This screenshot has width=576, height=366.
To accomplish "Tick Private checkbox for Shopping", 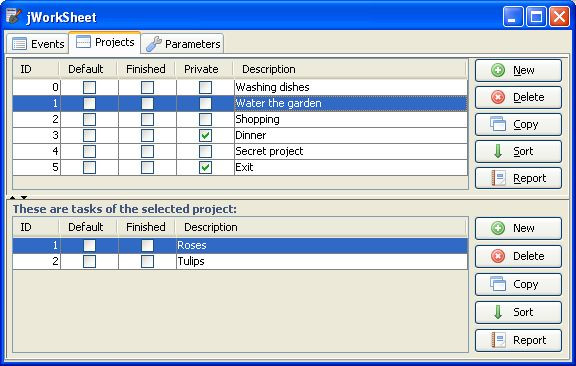I will tap(205, 119).
